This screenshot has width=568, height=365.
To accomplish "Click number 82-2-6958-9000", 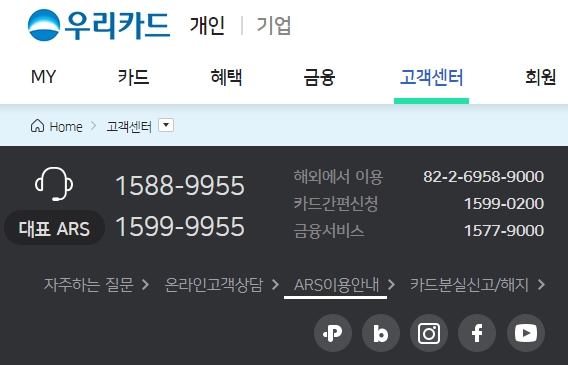I will click(484, 177).
